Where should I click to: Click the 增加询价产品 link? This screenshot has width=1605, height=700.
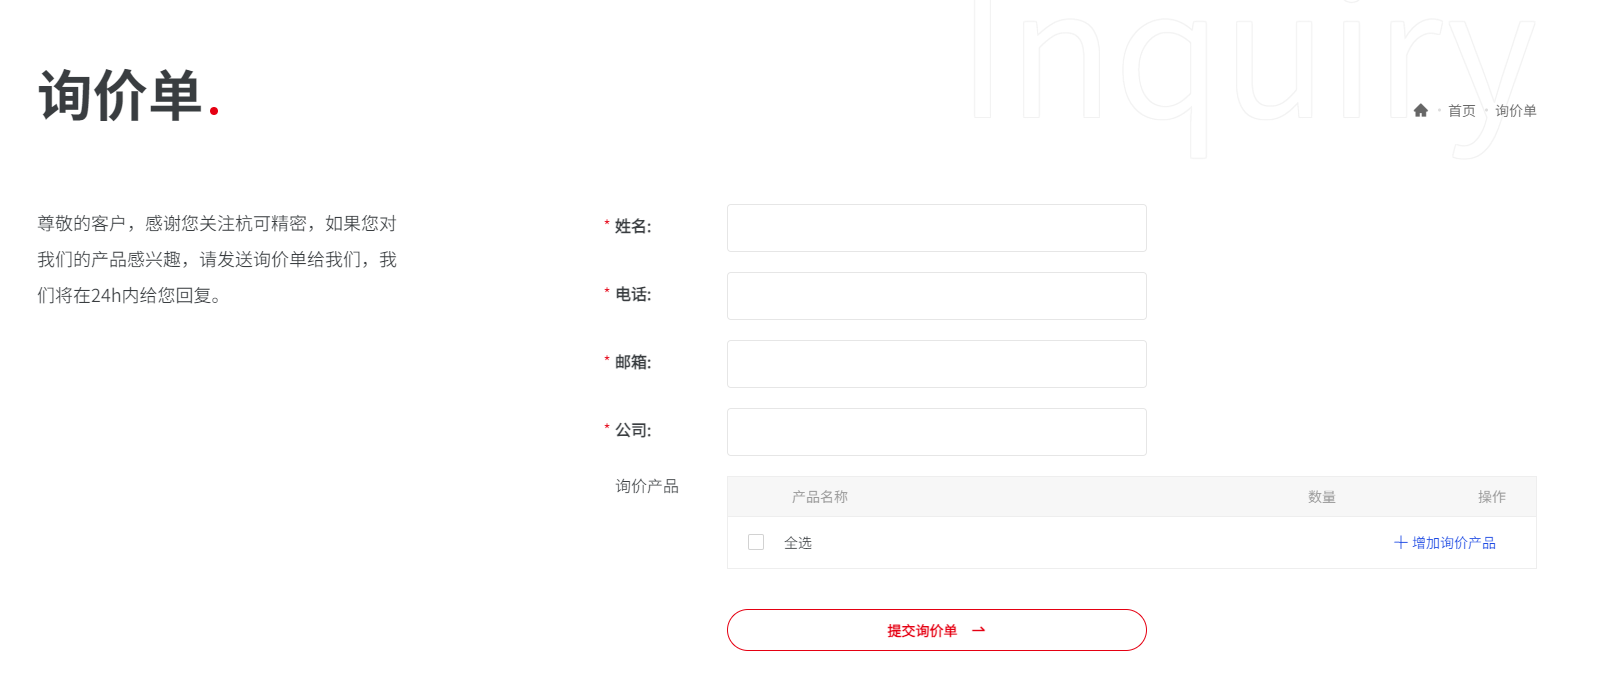point(1453,543)
